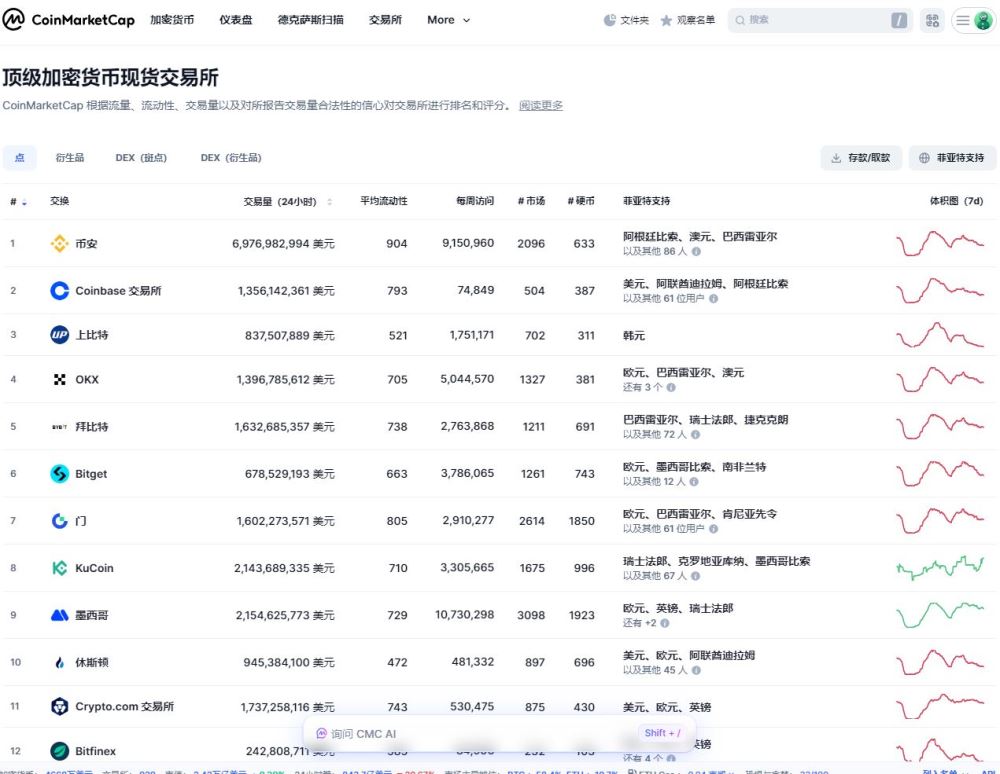Click the QR code icon in header
The image size is (1000, 774).
coord(932,20)
